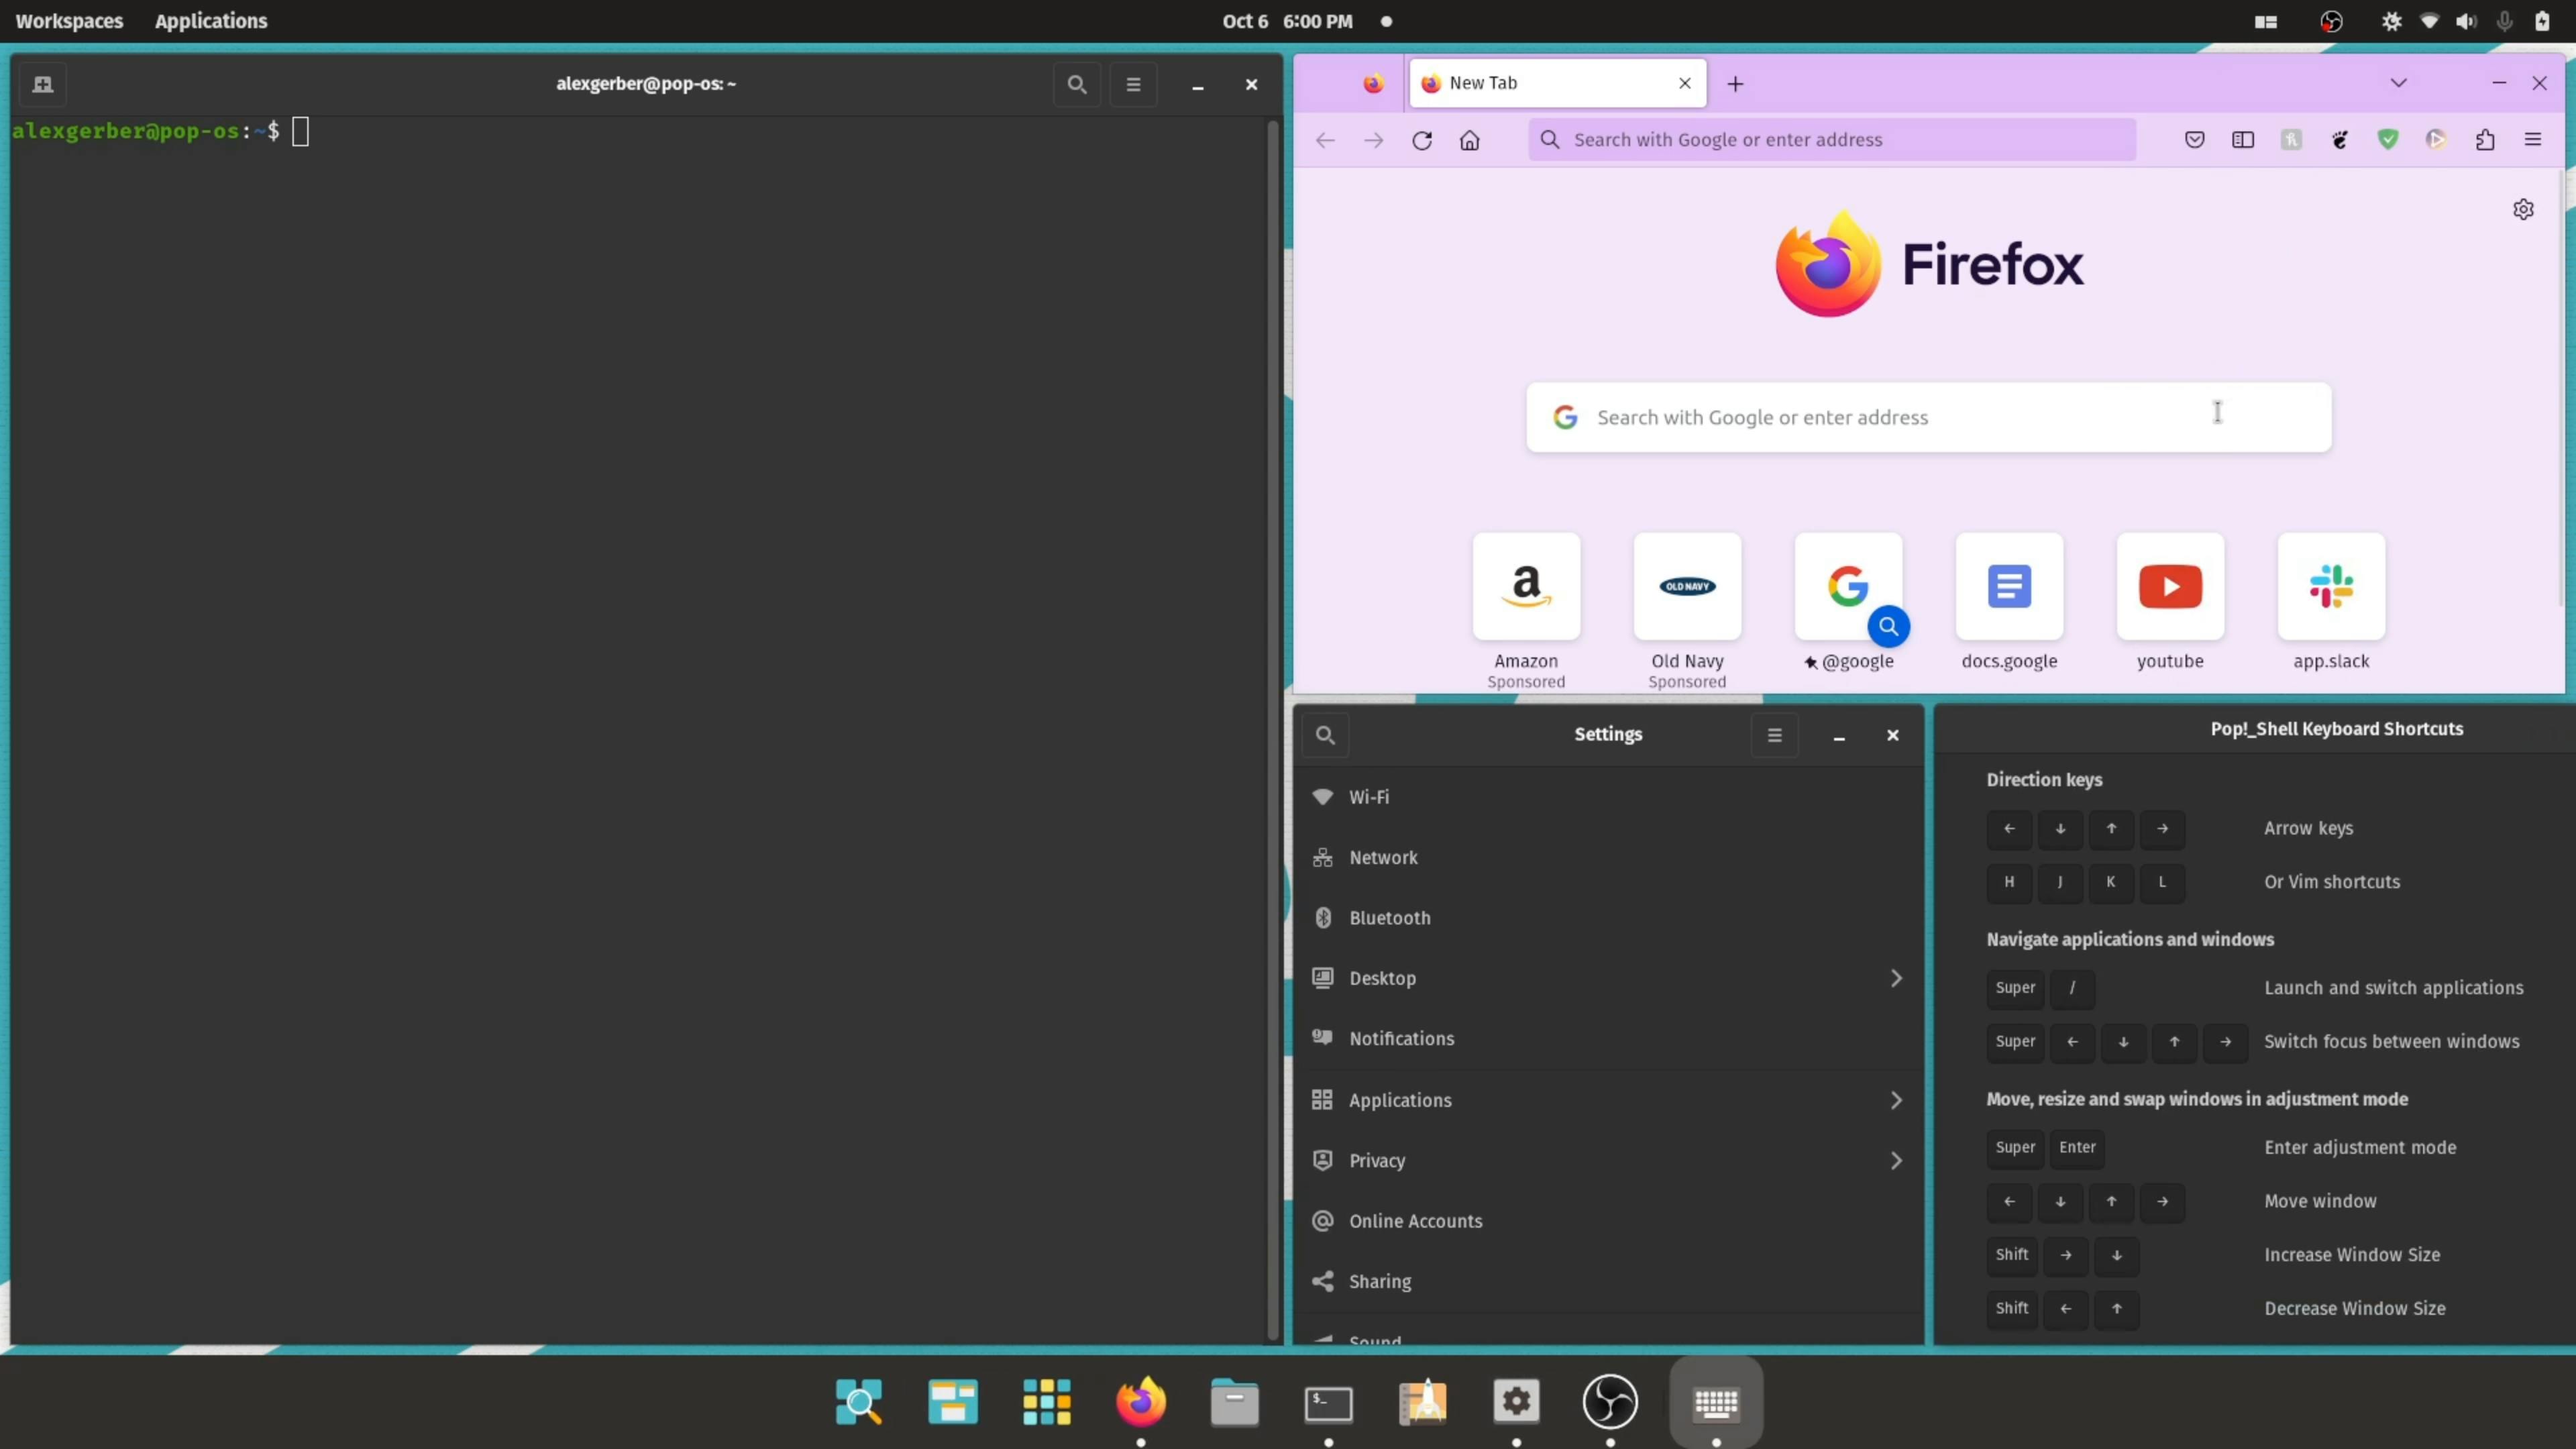
Task: Open clock and calendar in top bar
Action: coord(1287,21)
